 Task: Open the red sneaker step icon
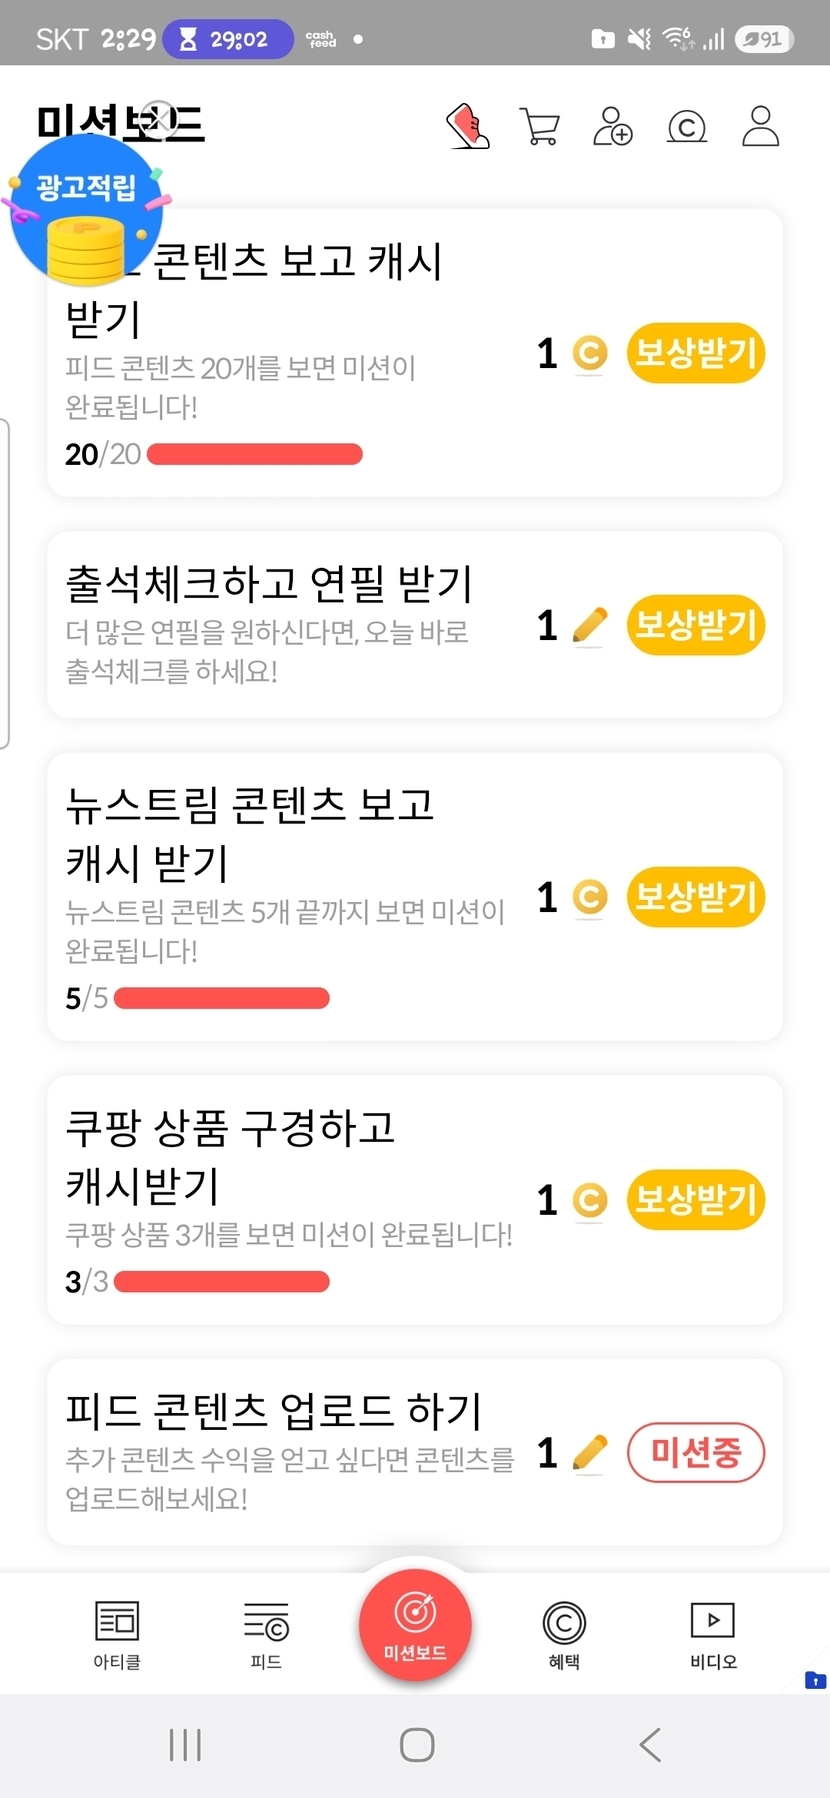pos(467,127)
